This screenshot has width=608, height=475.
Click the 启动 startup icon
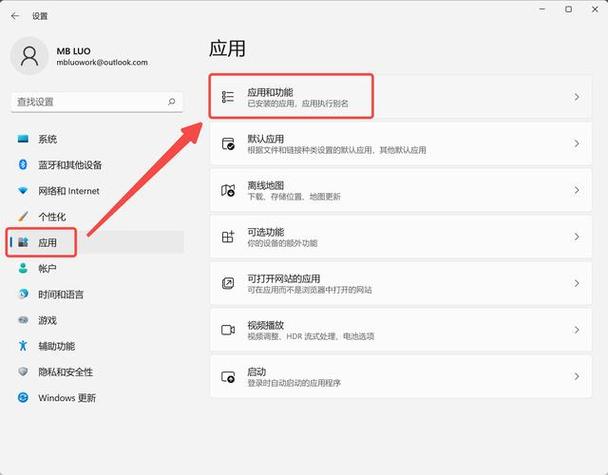(x=228, y=377)
